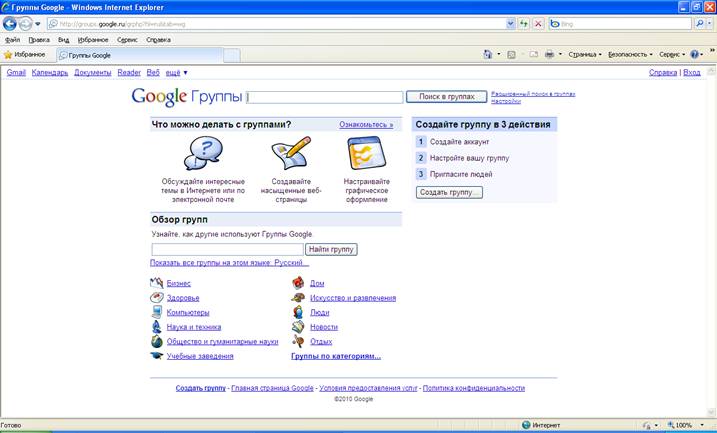Click the Здоровье category icon
This screenshot has width=717, height=433.
click(156, 298)
